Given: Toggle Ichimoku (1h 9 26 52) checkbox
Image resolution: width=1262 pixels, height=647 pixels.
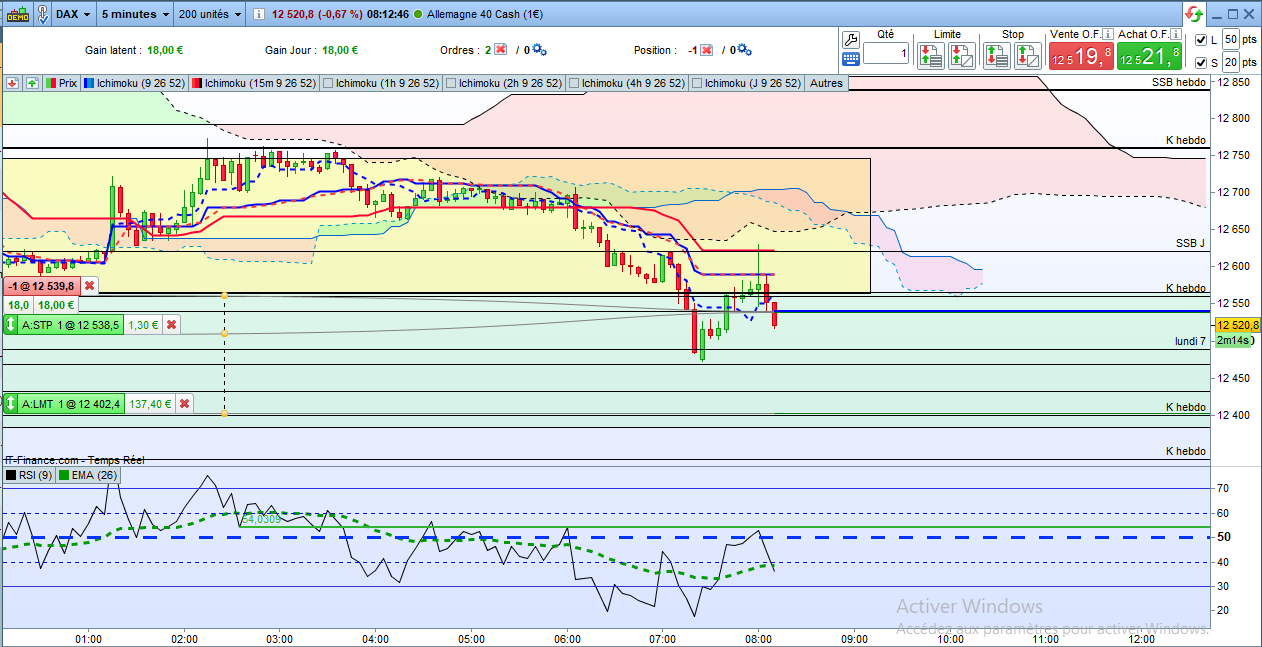Looking at the screenshot, I should pos(328,83).
